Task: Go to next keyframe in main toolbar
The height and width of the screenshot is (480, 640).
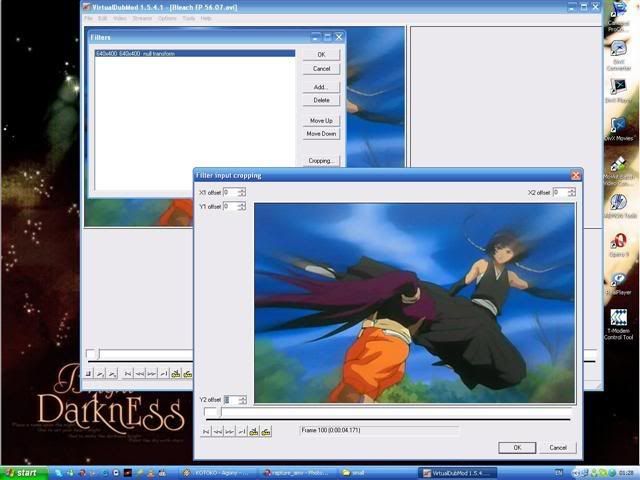Action: point(188,373)
